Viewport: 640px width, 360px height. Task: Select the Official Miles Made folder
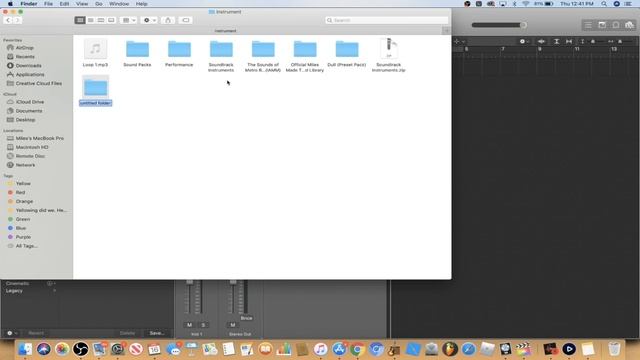pos(305,56)
